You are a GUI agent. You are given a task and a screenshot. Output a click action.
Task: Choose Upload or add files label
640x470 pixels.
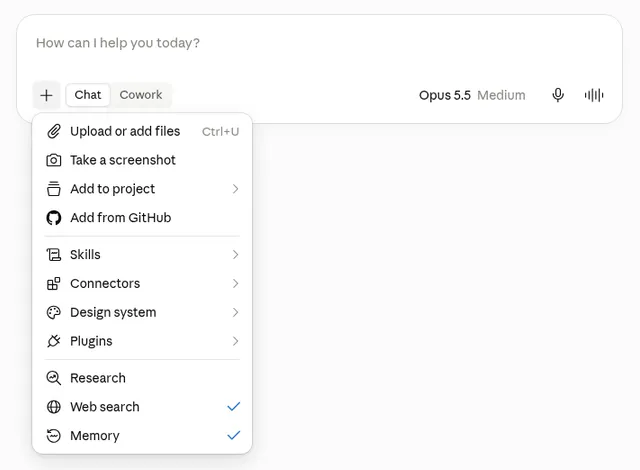point(125,131)
